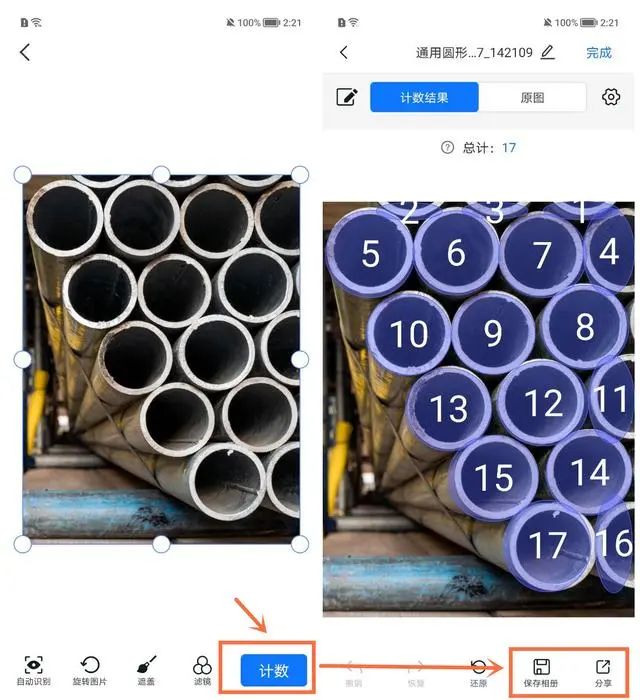This screenshot has height=700, width=640.
Task: Tap the 自动识别 auto-detect icon
Action: tap(33, 670)
